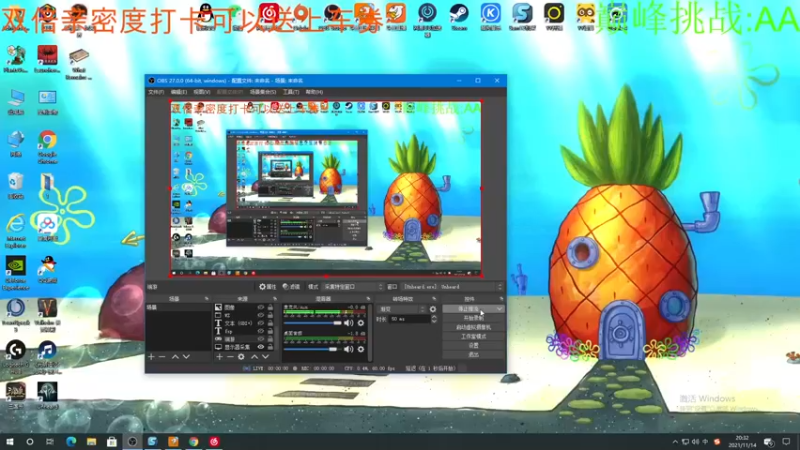Toggle visibility eye of fps source
The image size is (800, 450).
(261, 331)
